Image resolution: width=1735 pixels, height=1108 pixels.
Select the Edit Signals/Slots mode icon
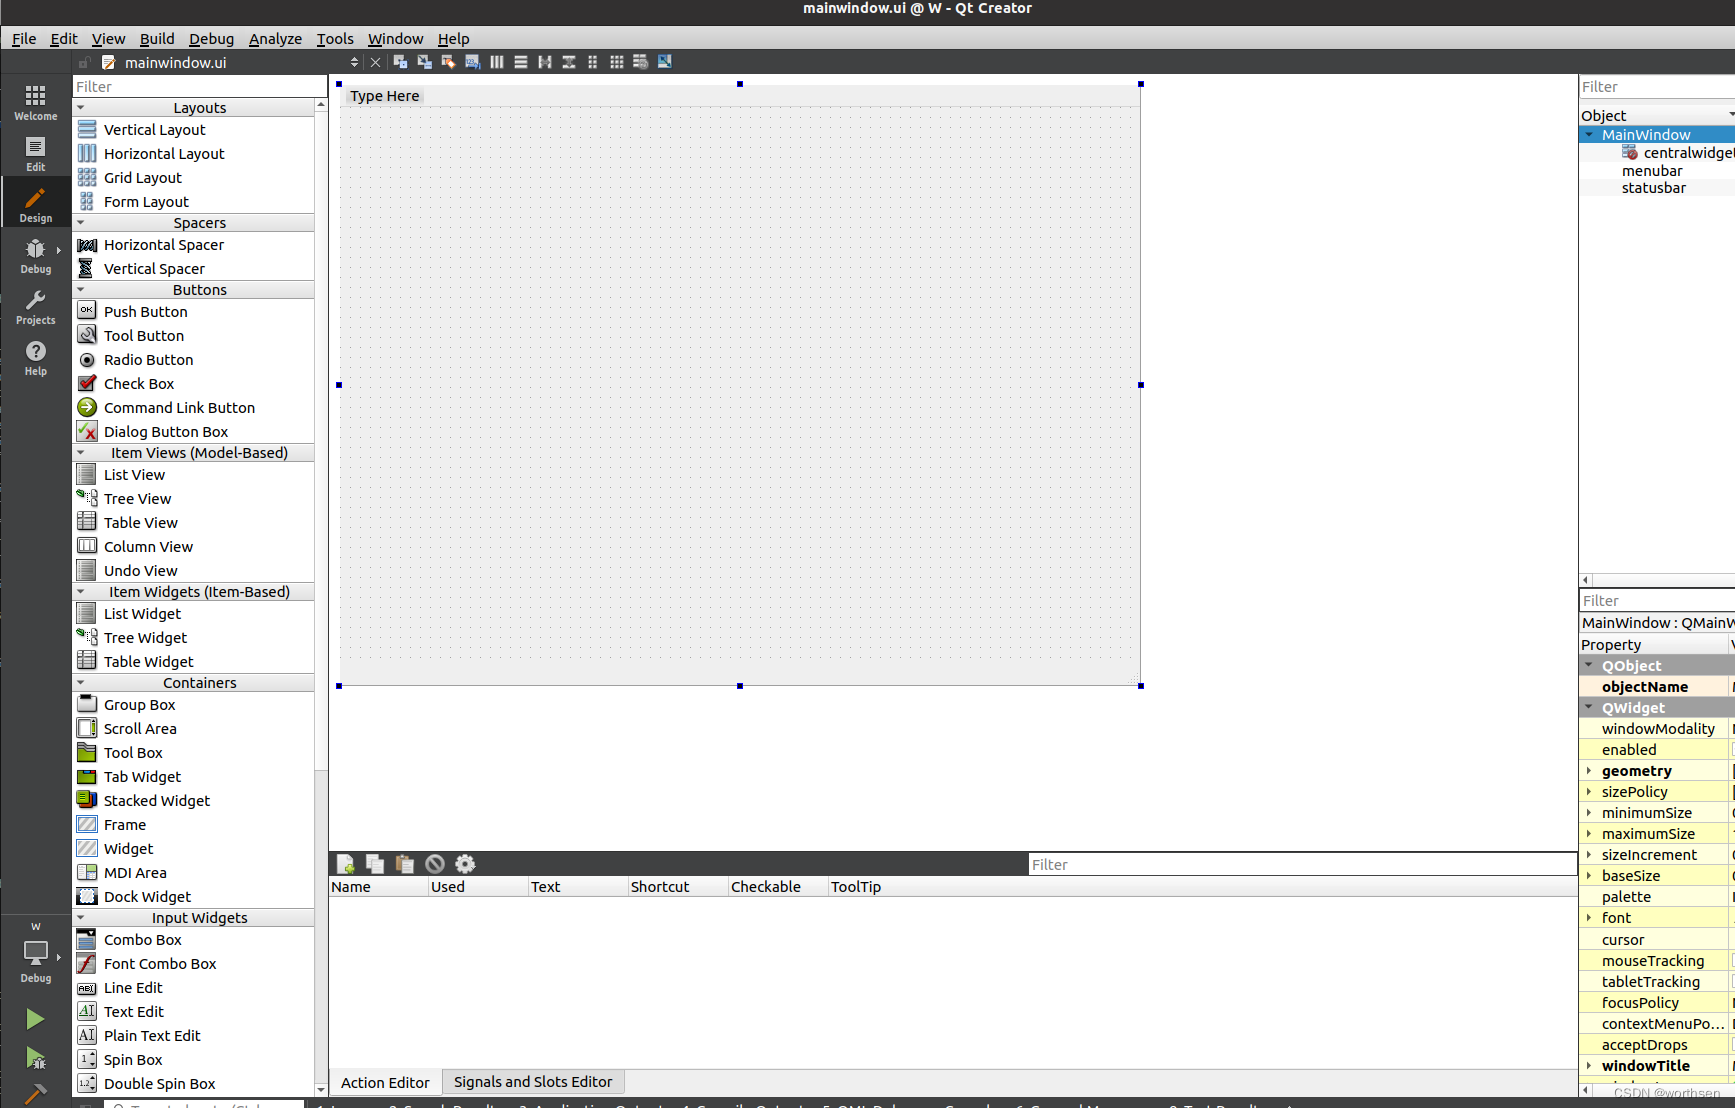[424, 61]
